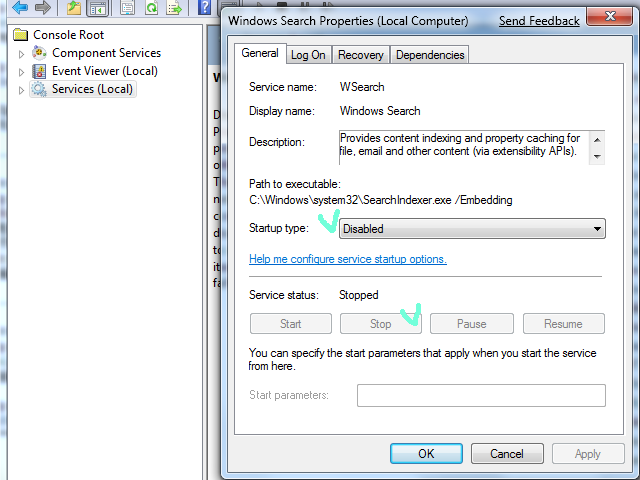The height and width of the screenshot is (480, 640).
Task: Expand the Event Viewer (Local) node
Action: click(x=21, y=72)
